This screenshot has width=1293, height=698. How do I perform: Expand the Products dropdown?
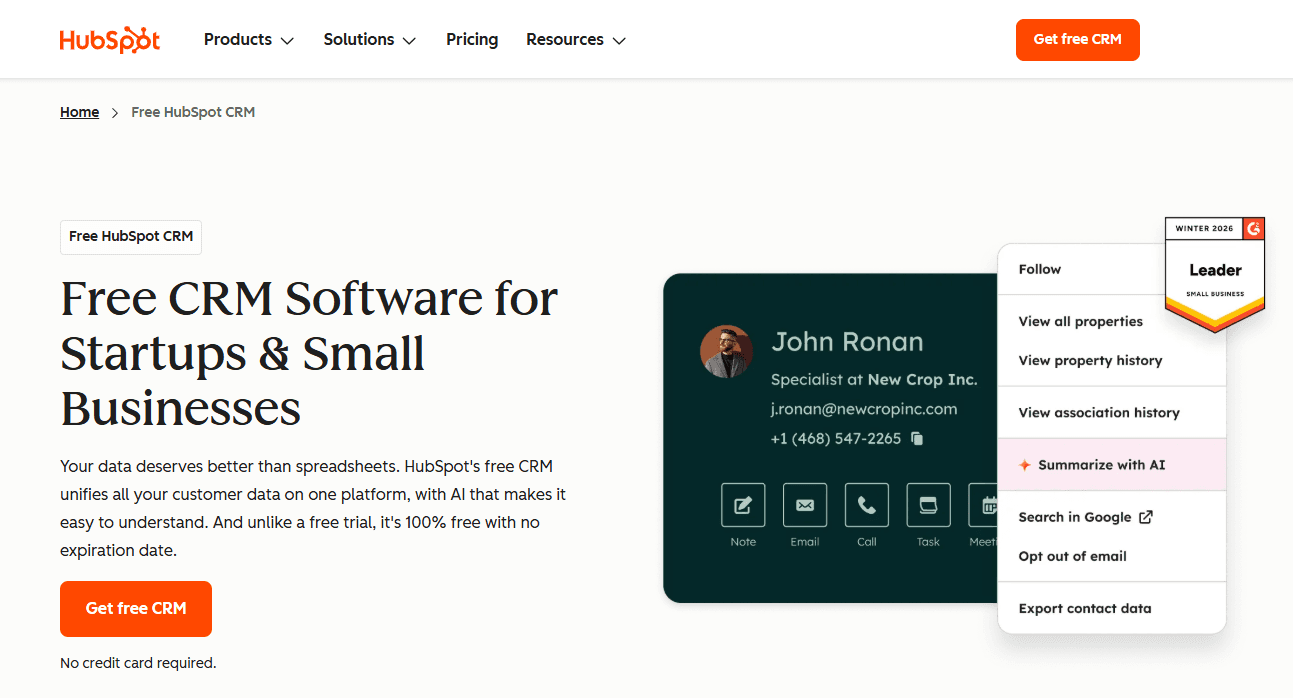coord(248,39)
